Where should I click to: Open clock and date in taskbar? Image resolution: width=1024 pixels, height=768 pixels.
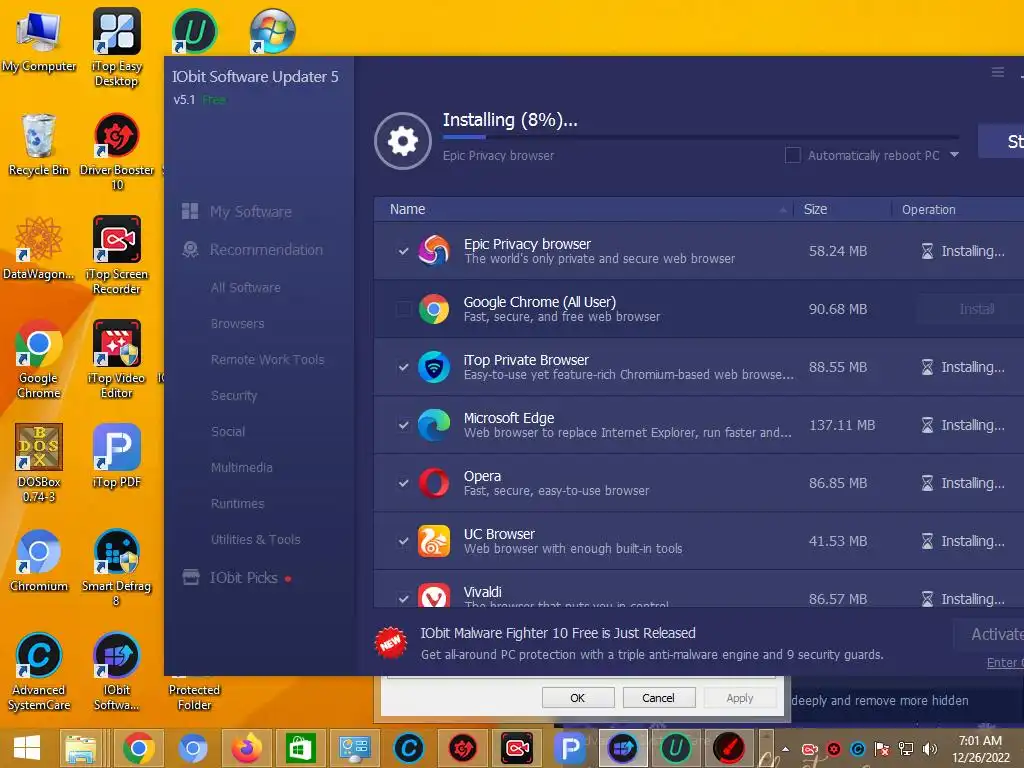click(x=980, y=748)
